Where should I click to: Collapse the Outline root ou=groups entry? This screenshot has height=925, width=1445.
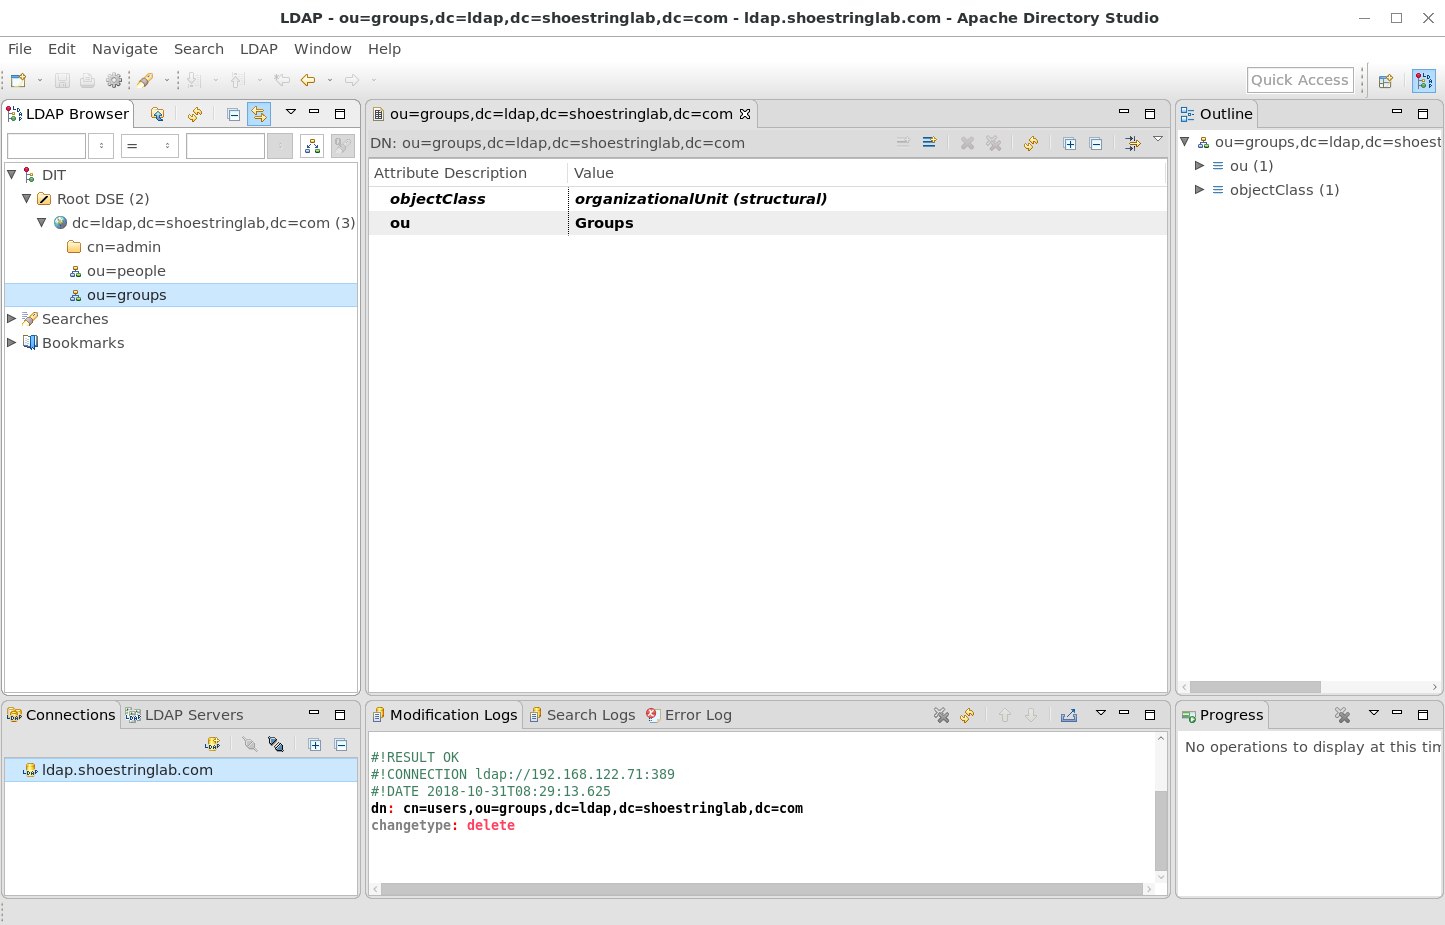pos(1185,142)
